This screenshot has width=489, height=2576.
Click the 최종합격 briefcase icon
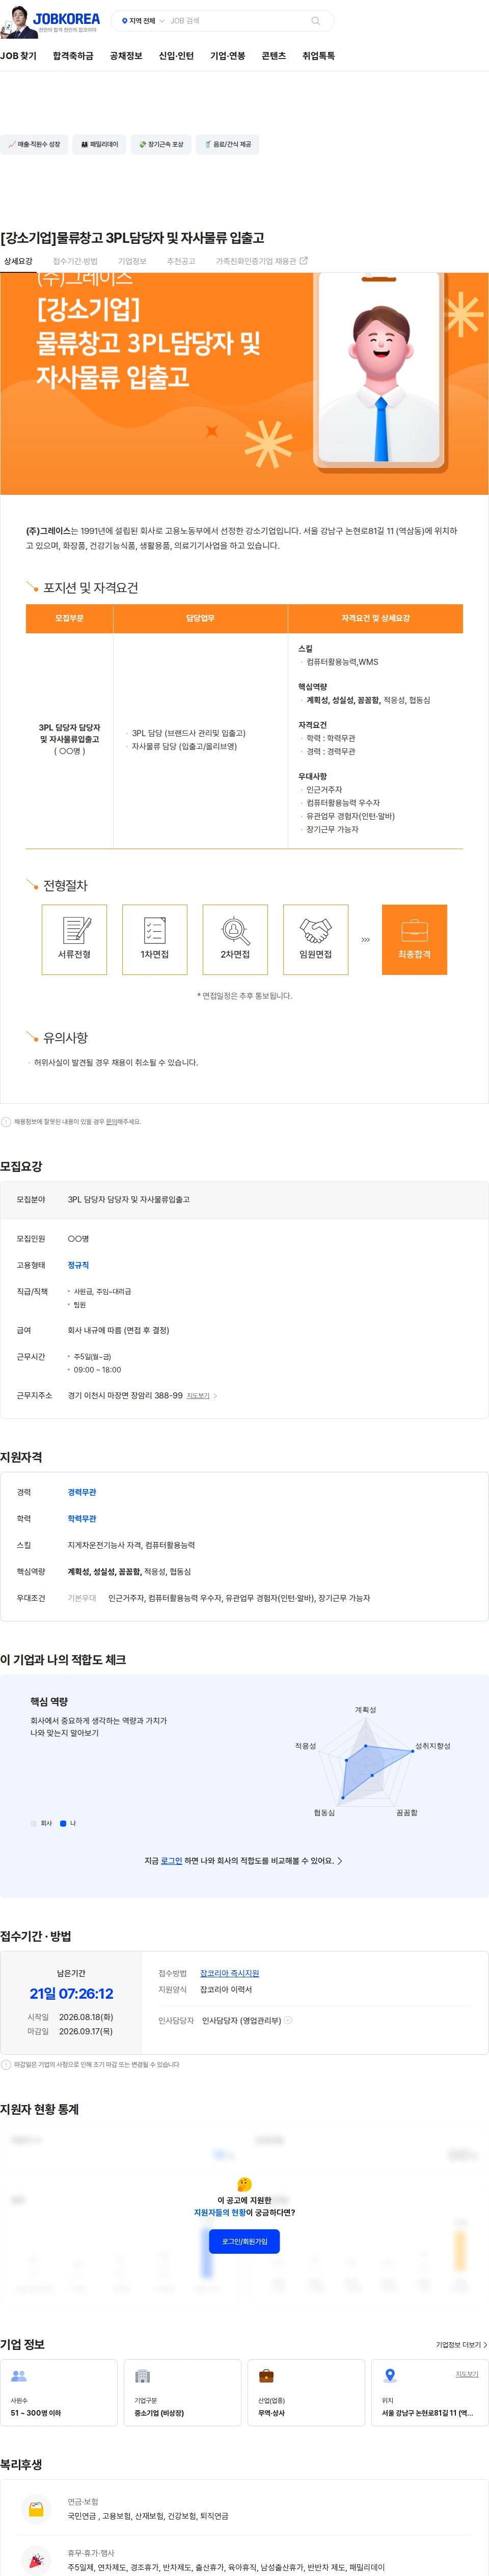[415, 930]
